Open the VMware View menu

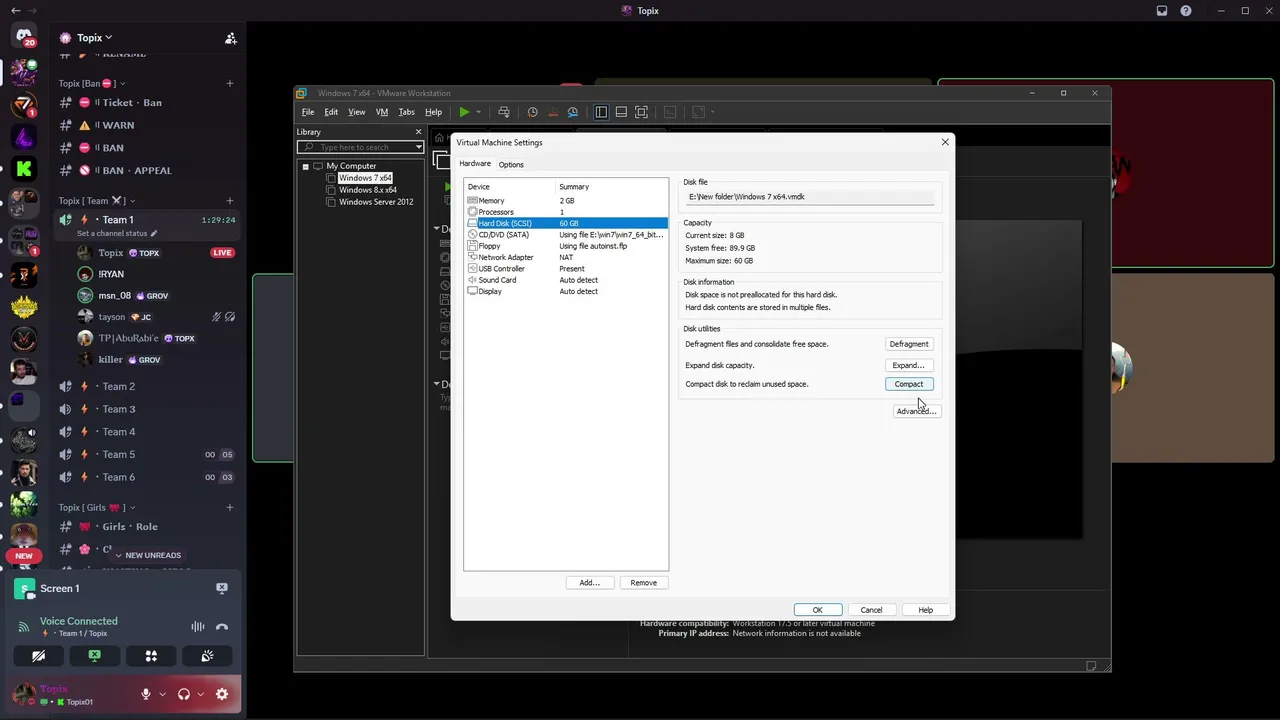(356, 112)
